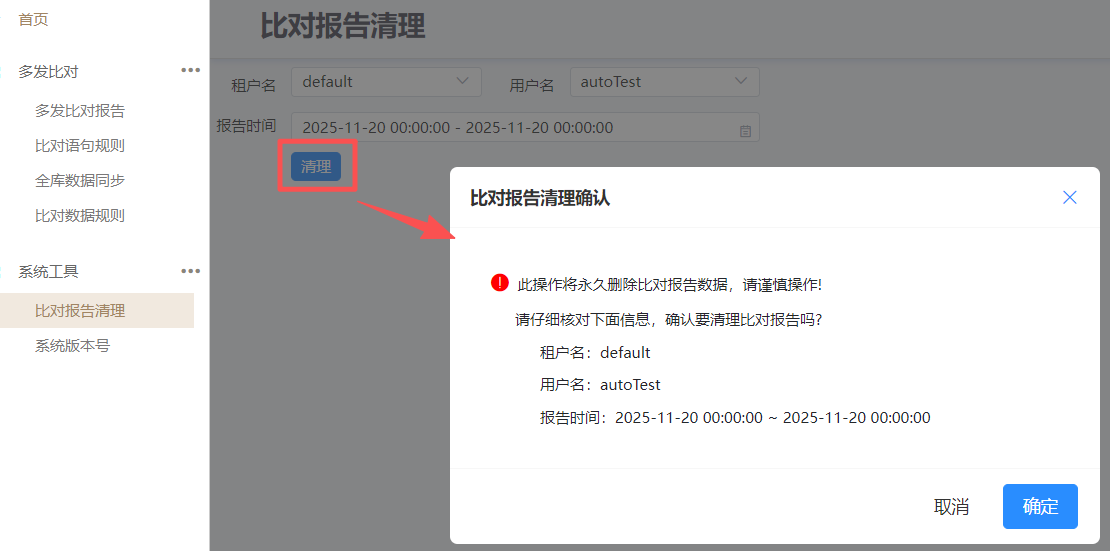The width and height of the screenshot is (1110, 551).
Task: Open the 比对数据规则 menu item
Action: (80, 216)
